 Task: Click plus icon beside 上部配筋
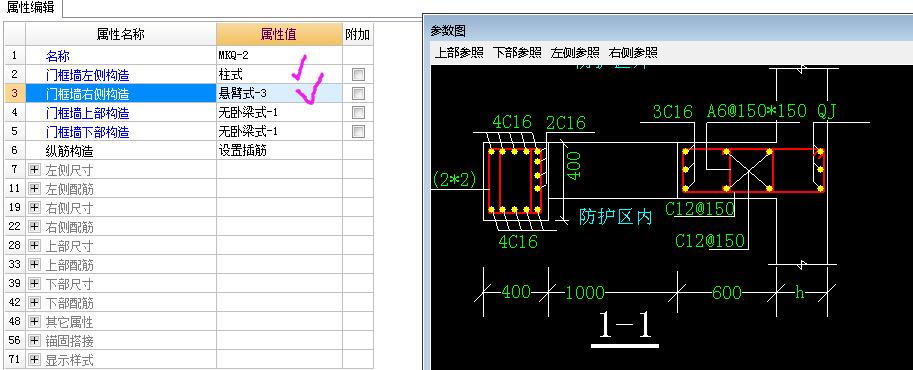coord(34,265)
